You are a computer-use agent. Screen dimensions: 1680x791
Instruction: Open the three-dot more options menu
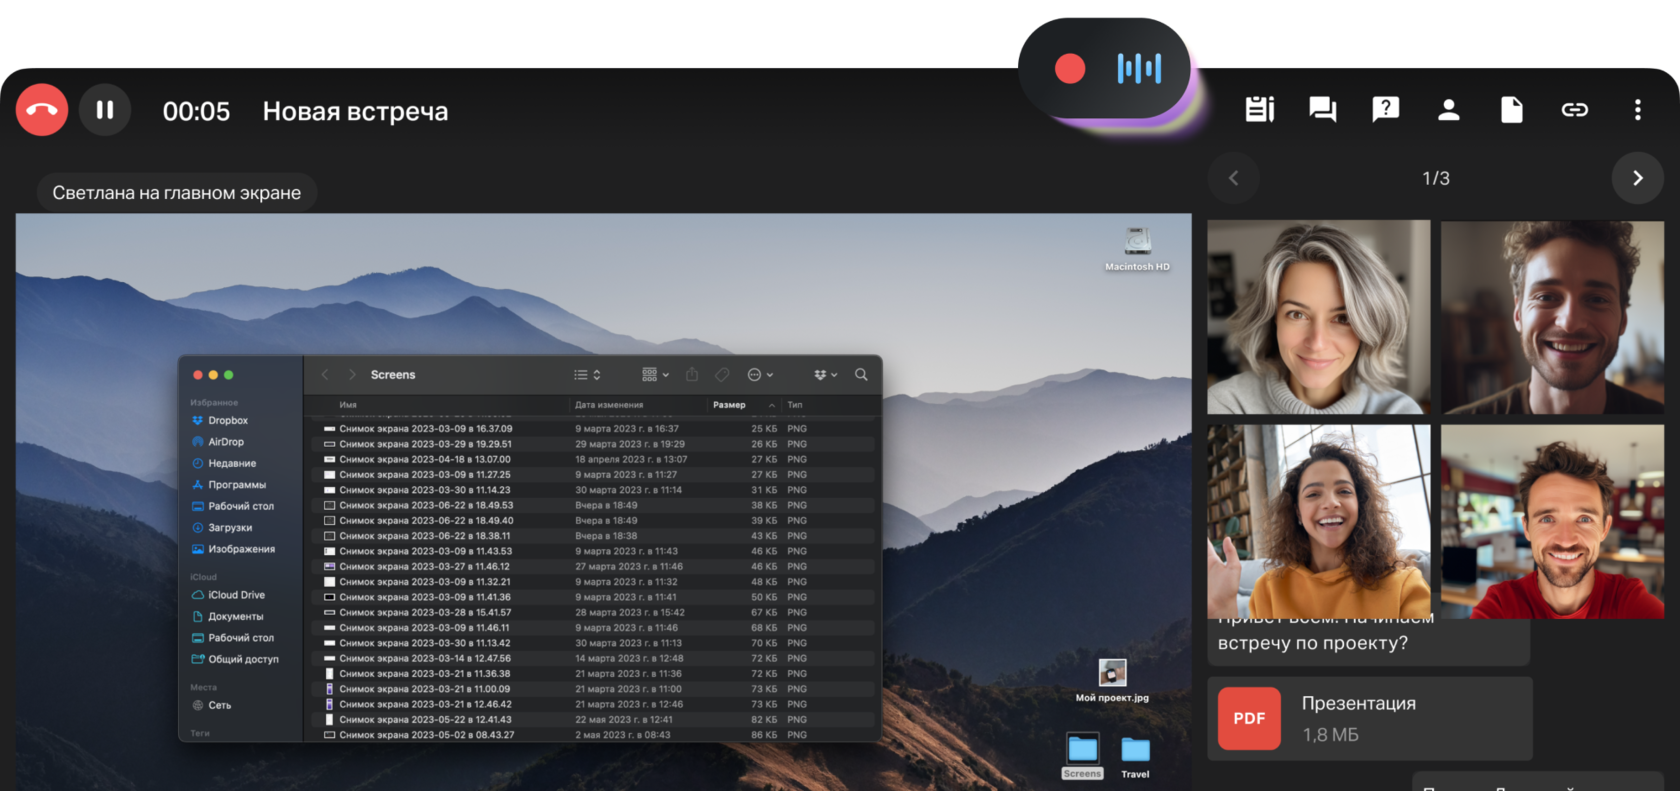coord(1637,110)
